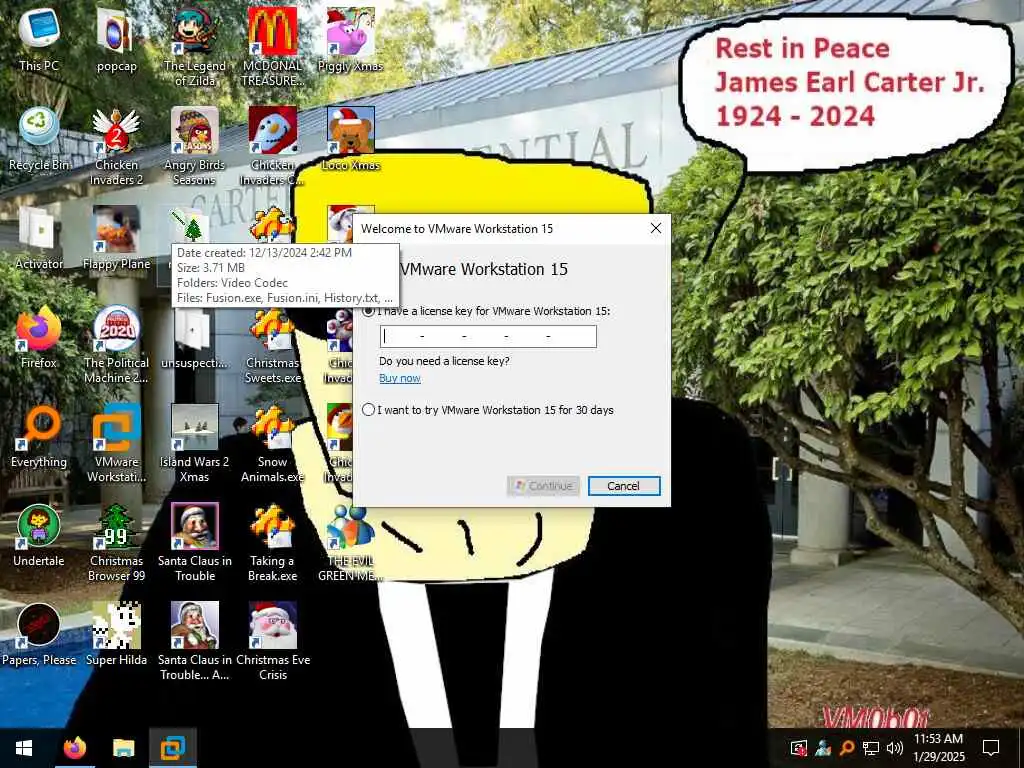1024x768 pixels.
Task: Launch Flappy Plane shortcut
Action: [116, 238]
